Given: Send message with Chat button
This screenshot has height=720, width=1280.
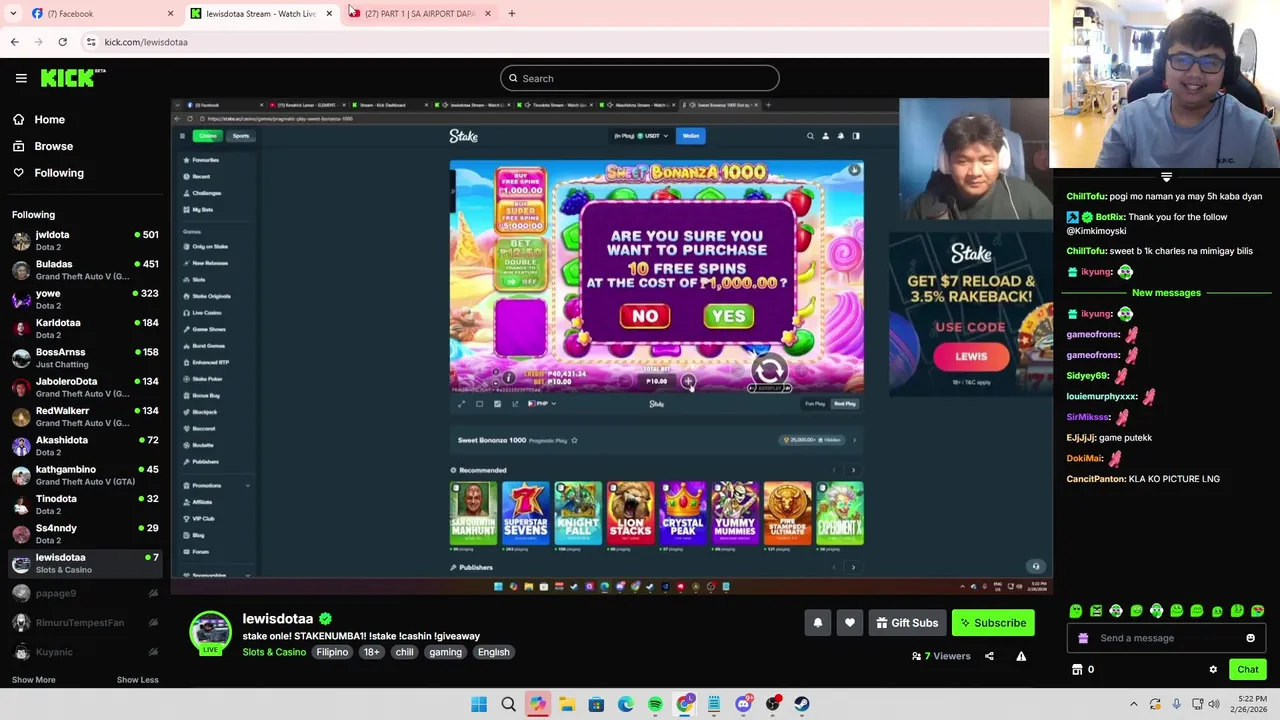Looking at the screenshot, I should click(1247, 670).
